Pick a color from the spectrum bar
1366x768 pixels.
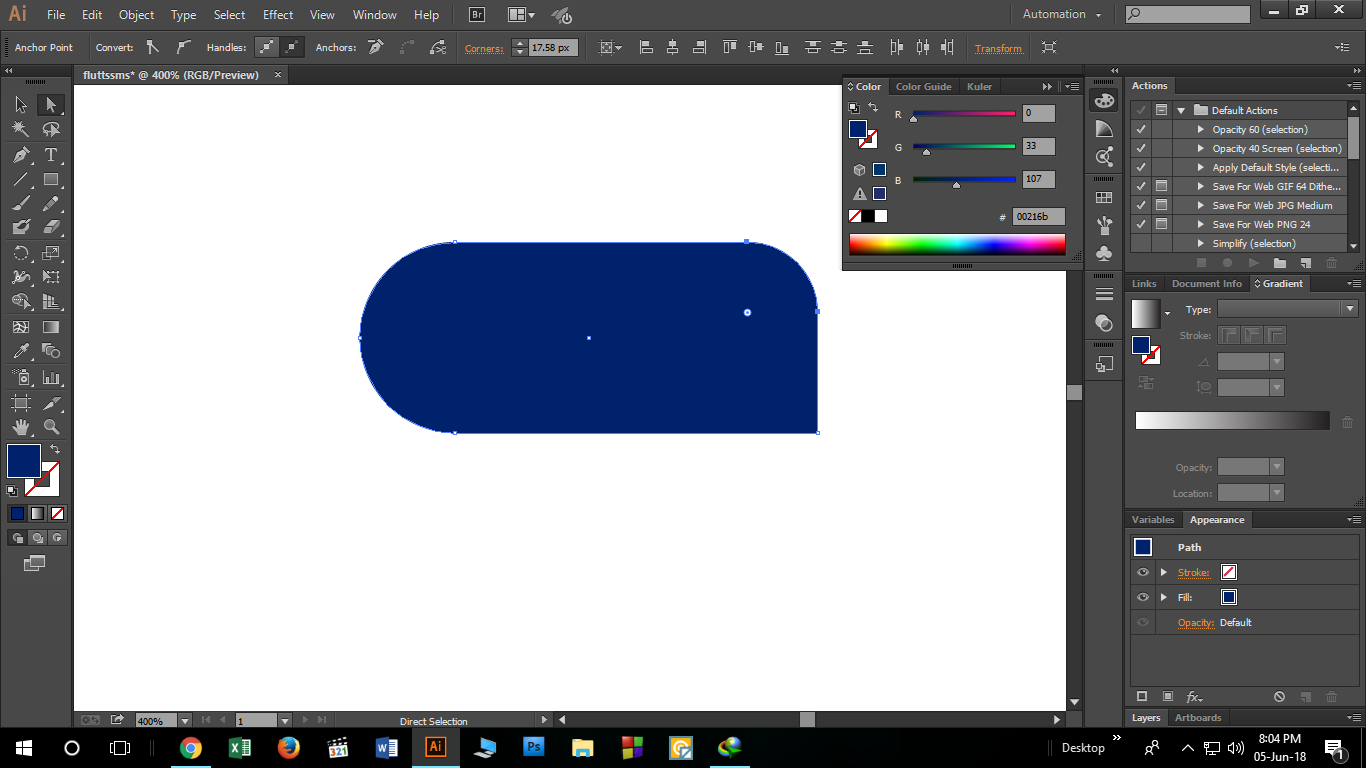[957, 245]
